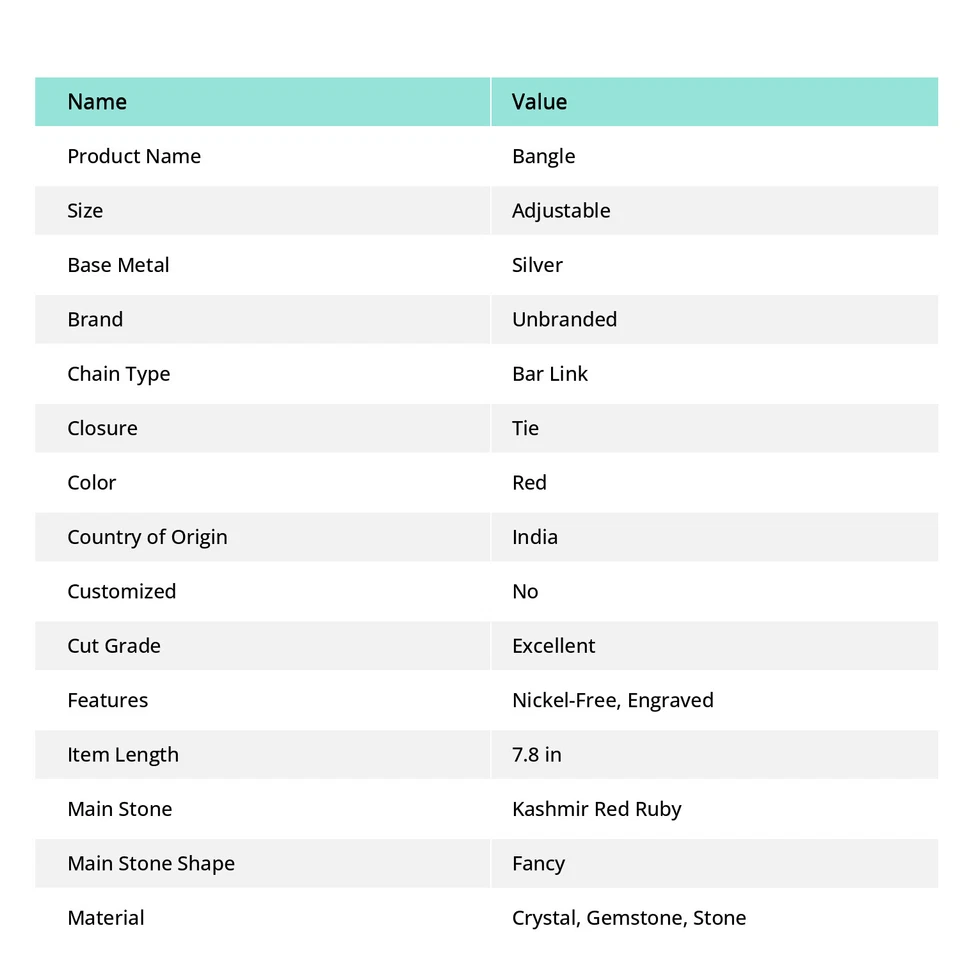This screenshot has width=960, height=960.
Task: Click the Nickel-Free, Engraved features value
Action: tap(613, 700)
